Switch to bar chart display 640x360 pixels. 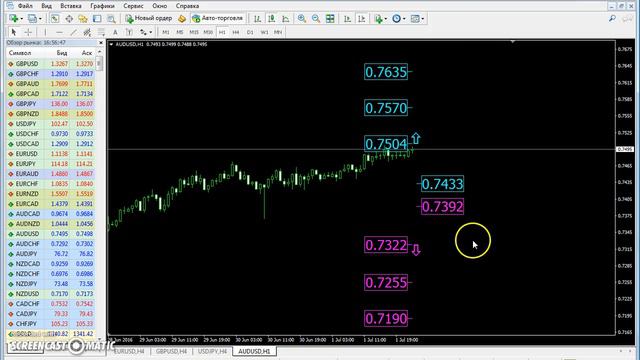[x=257, y=18]
